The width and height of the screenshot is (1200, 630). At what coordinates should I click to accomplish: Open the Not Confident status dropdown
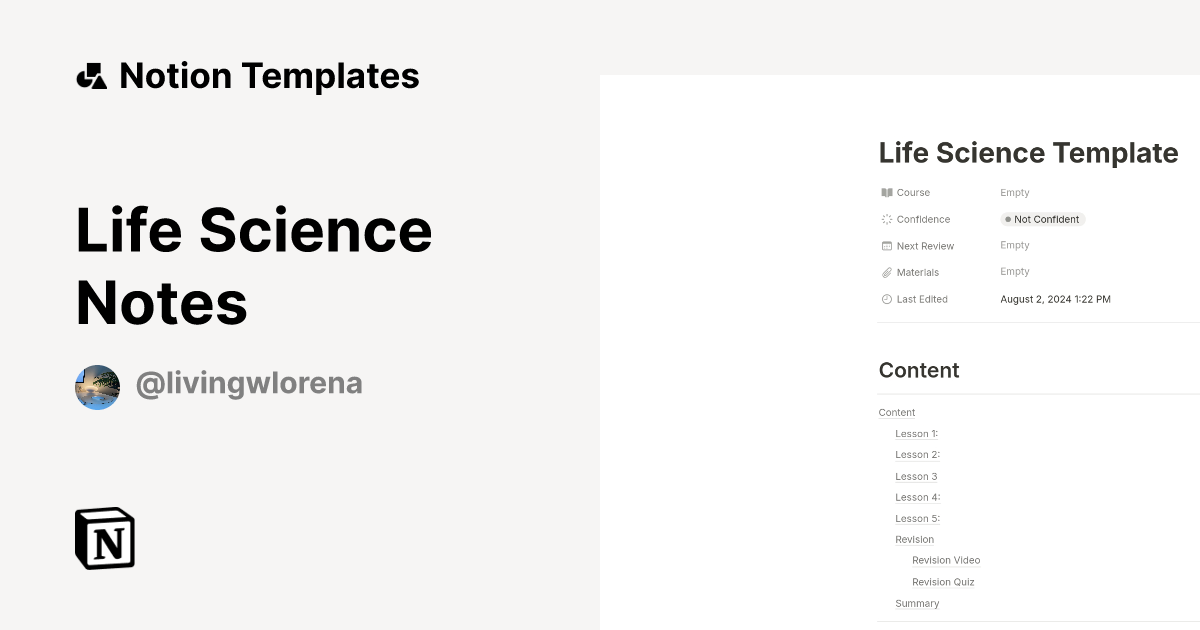click(1042, 219)
